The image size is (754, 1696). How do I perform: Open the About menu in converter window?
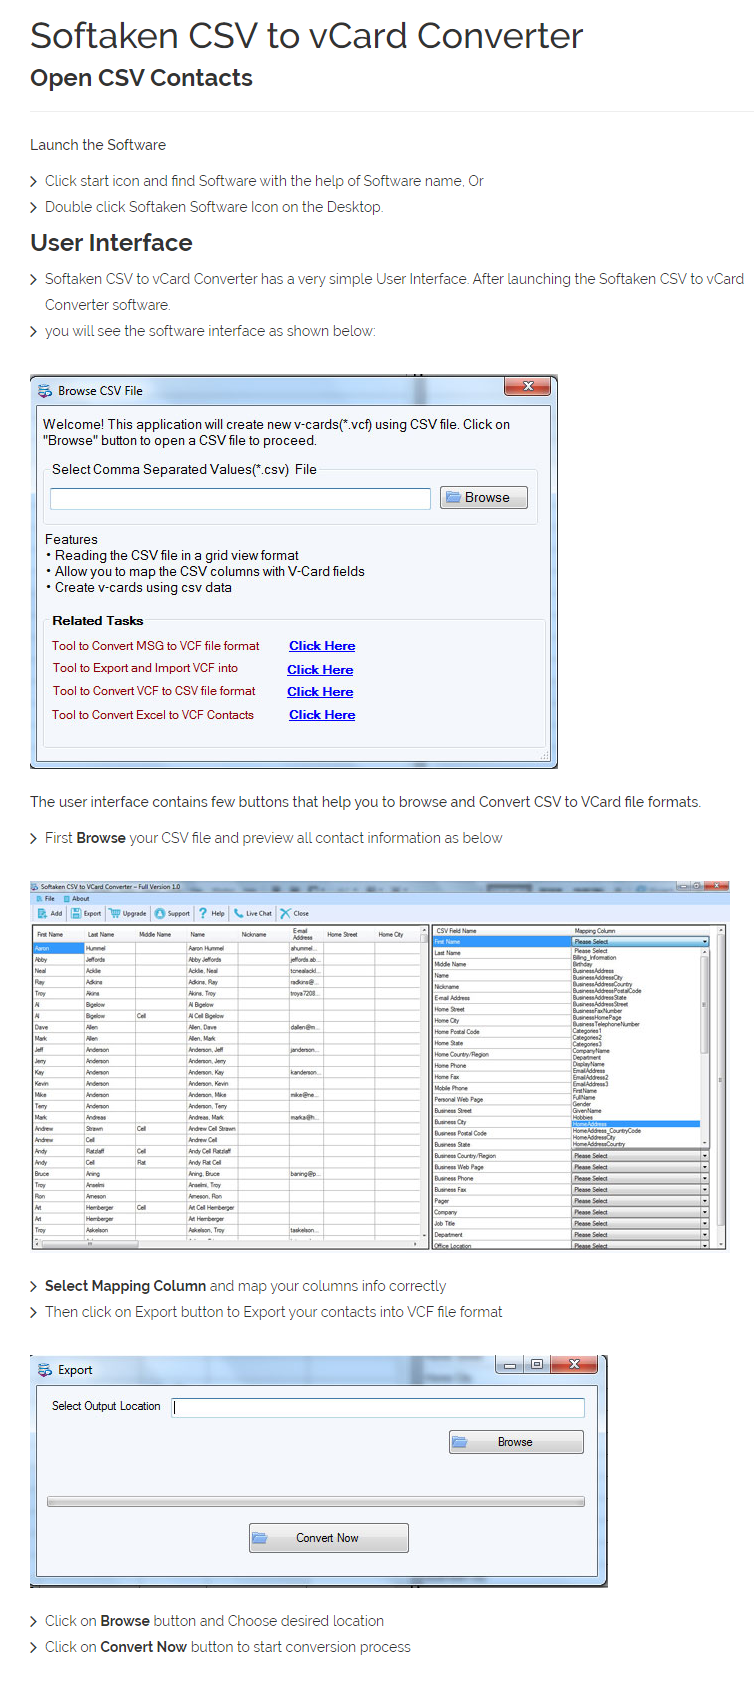tap(77, 898)
